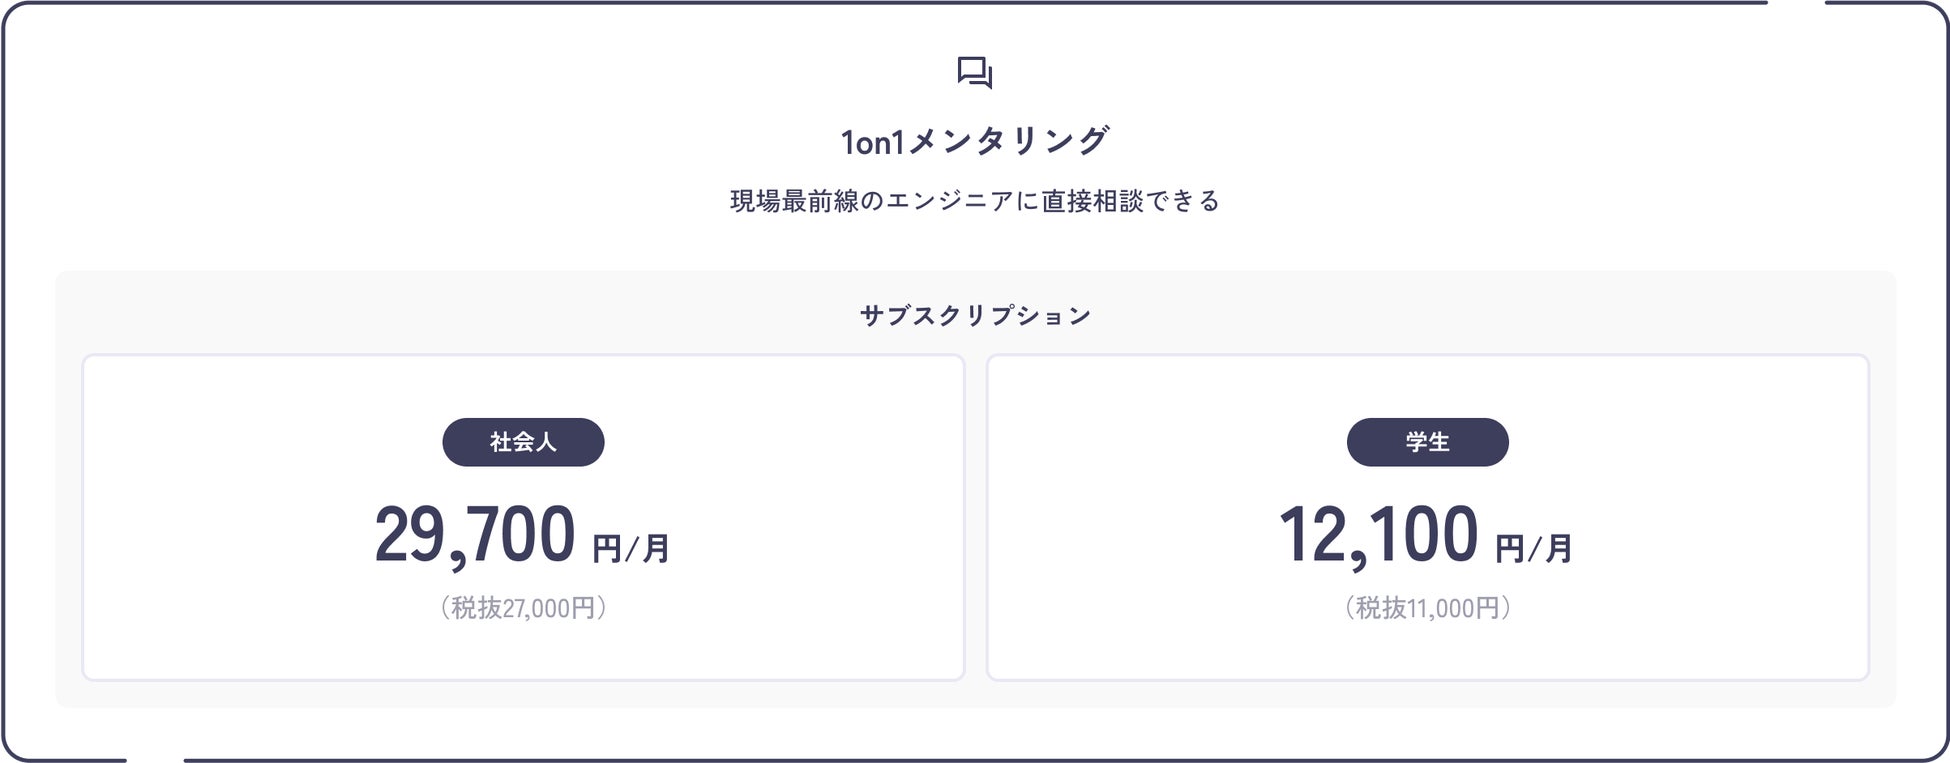Click 円/月 beside the 12,100 price

(x=1534, y=548)
